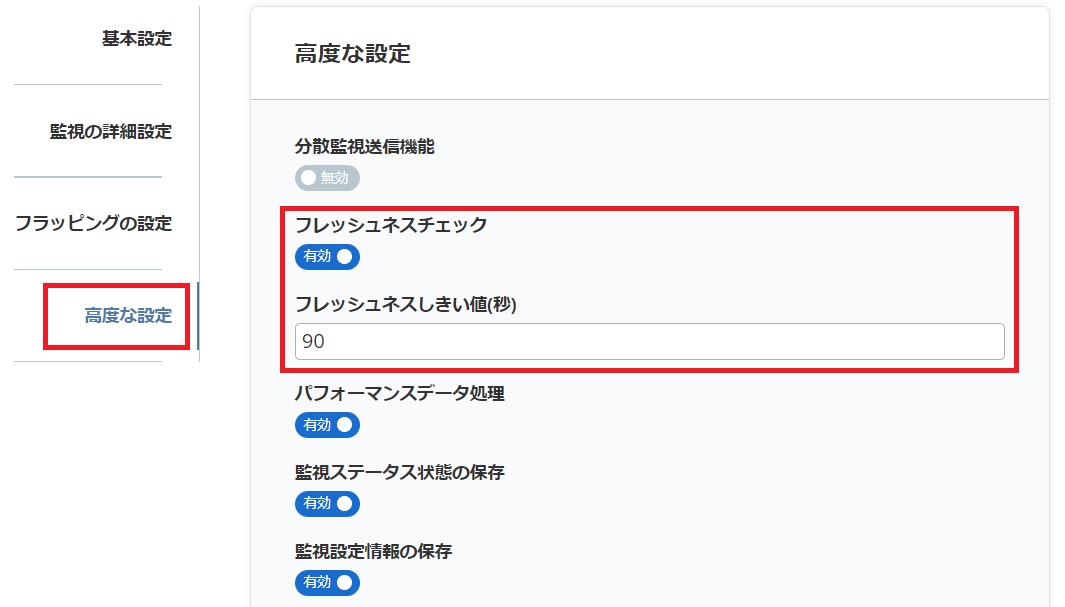Disable the フレッシュネスチェック toggle
Image resolution: width=1065 pixels, height=607 pixels.
[x=327, y=256]
